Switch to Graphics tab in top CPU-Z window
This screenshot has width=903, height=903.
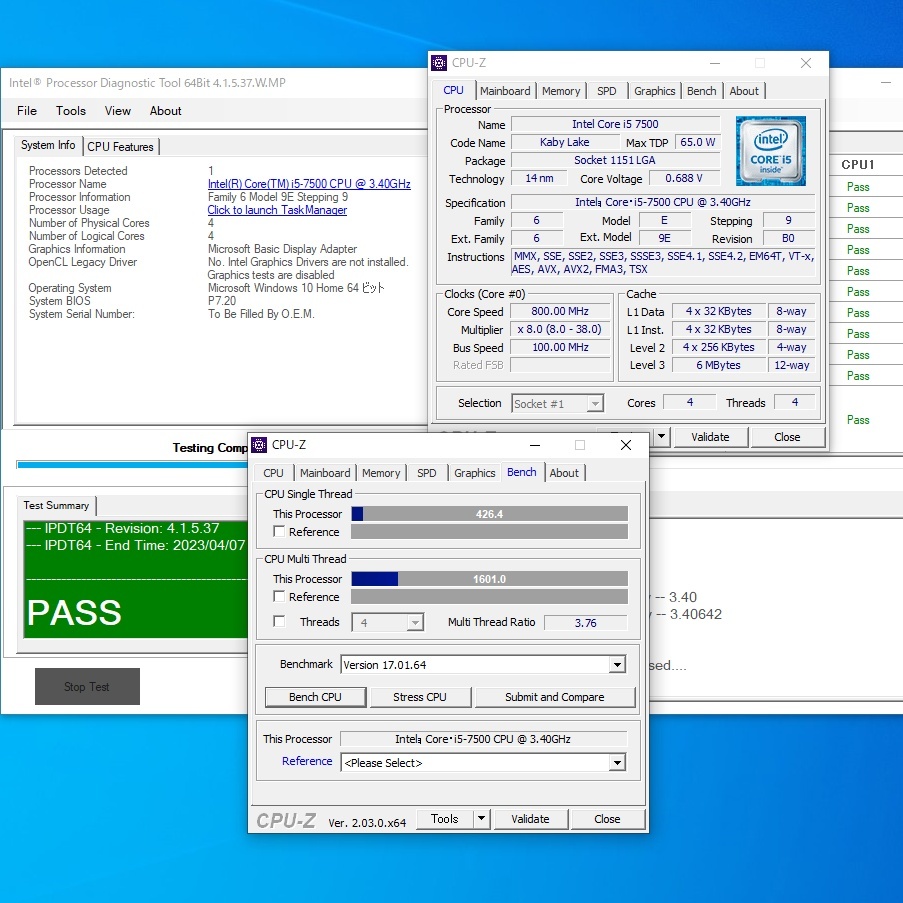point(654,91)
